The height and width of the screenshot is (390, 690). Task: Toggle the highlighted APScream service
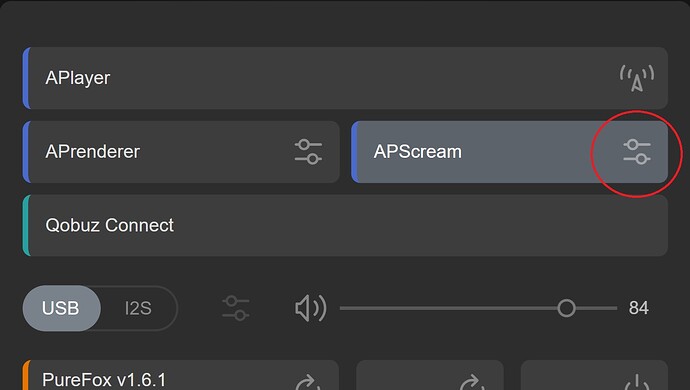pyautogui.click(x=510, y=152)
